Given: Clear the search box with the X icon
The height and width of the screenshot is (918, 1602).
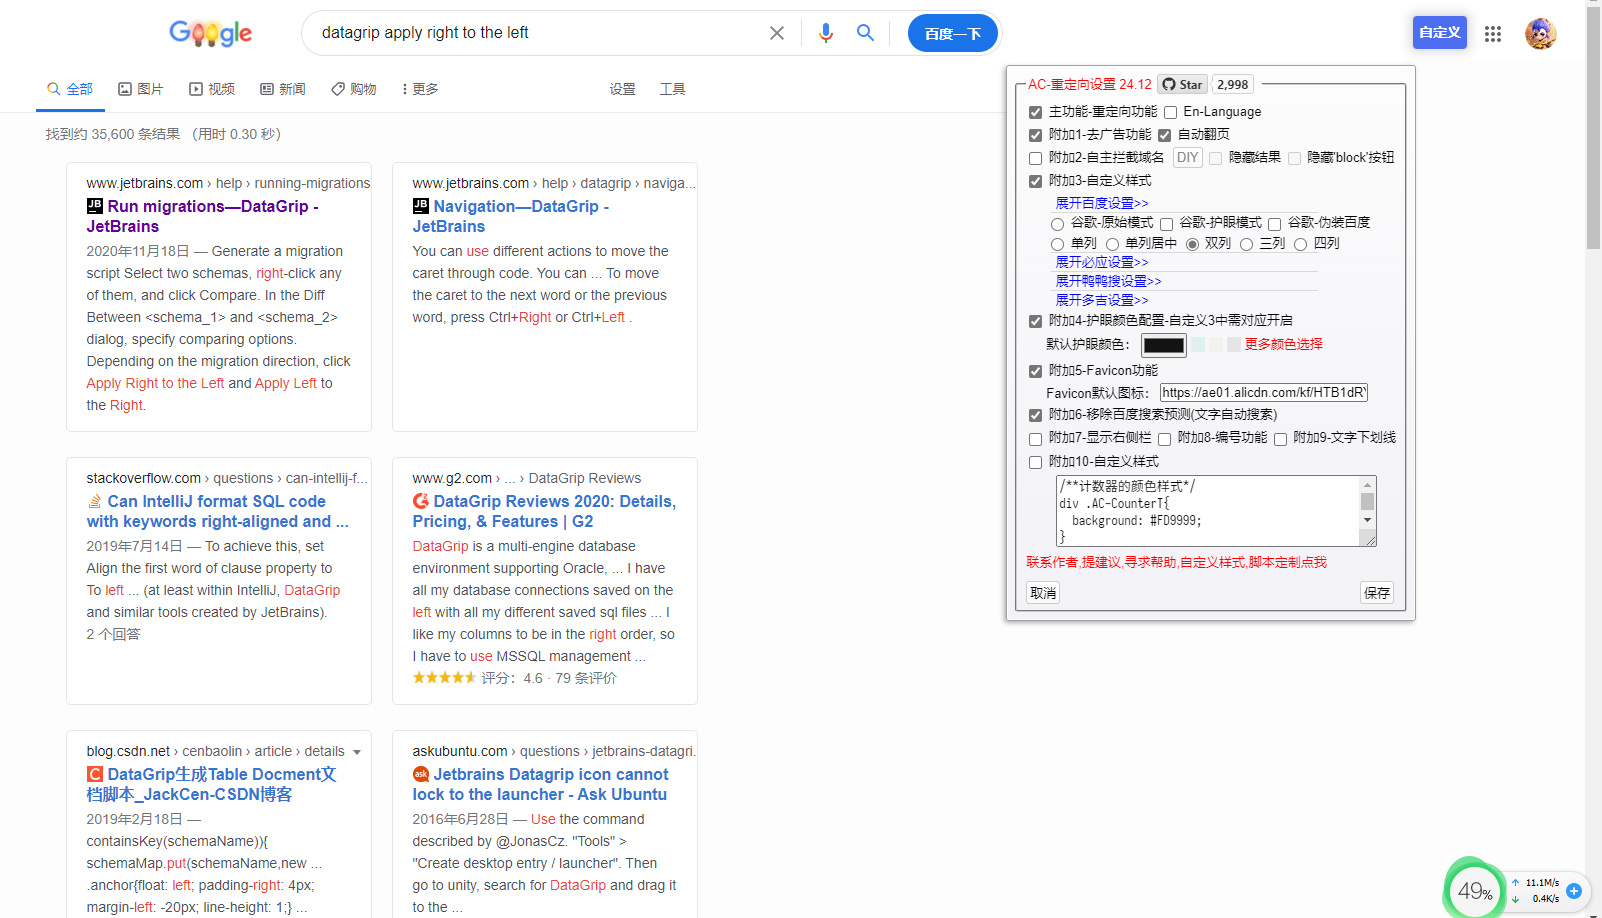Looking at the screenshot, I should pos(777,32).
